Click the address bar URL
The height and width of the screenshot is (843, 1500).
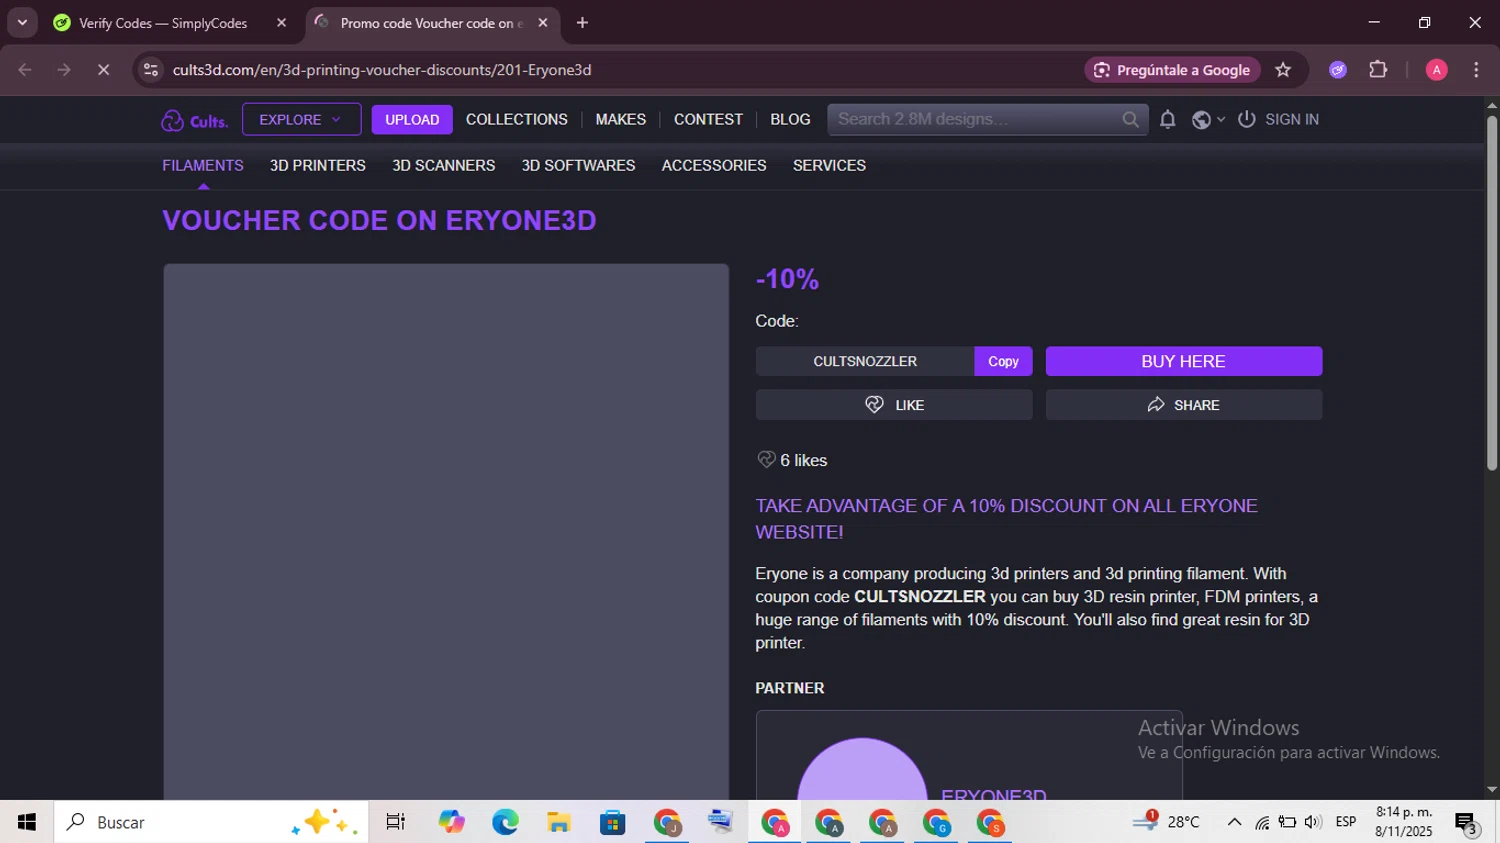[x=382, y=70]
